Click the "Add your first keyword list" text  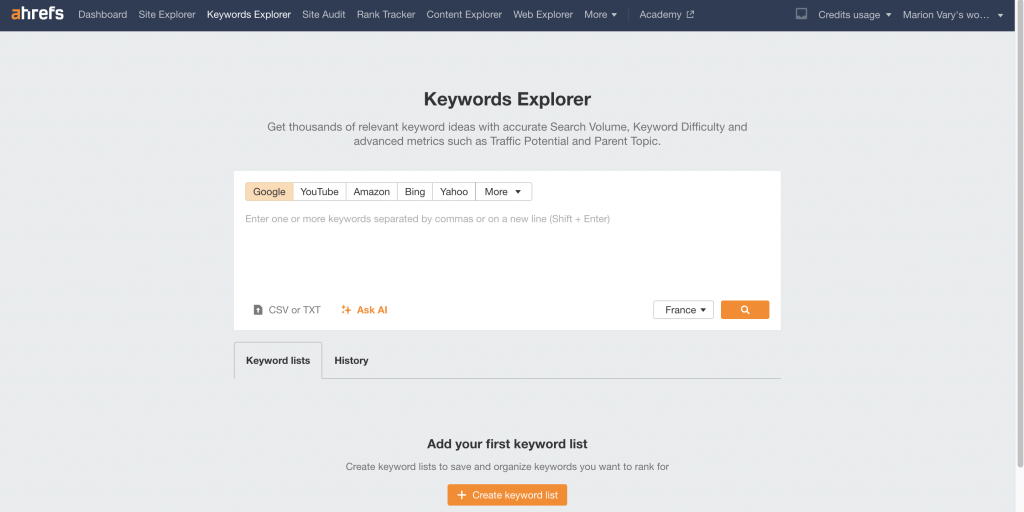click(x=507, y=444)
